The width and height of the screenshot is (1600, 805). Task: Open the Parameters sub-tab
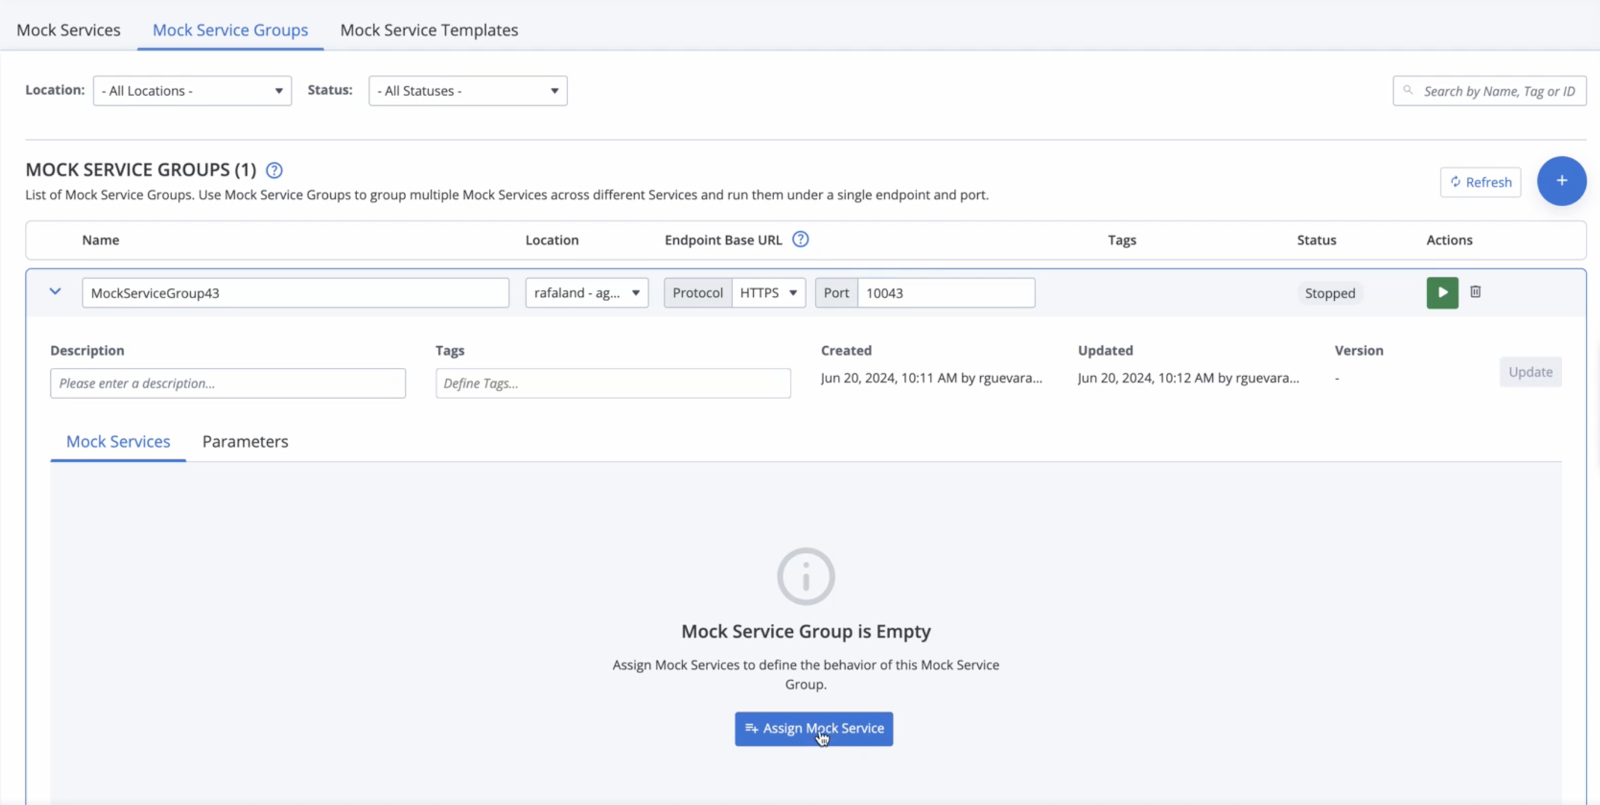245,441
